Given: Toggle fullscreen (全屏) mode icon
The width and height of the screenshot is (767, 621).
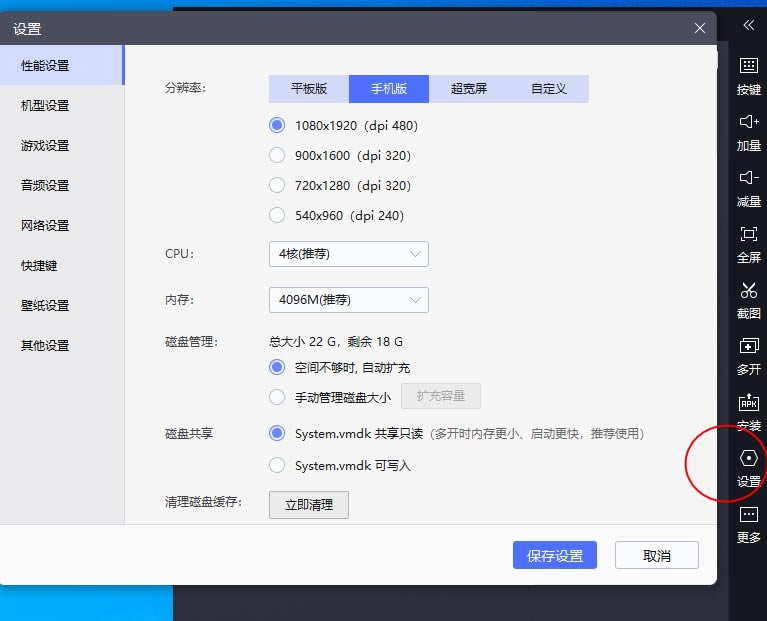Looking at the screenshot, I should click(x=748, y=234).
